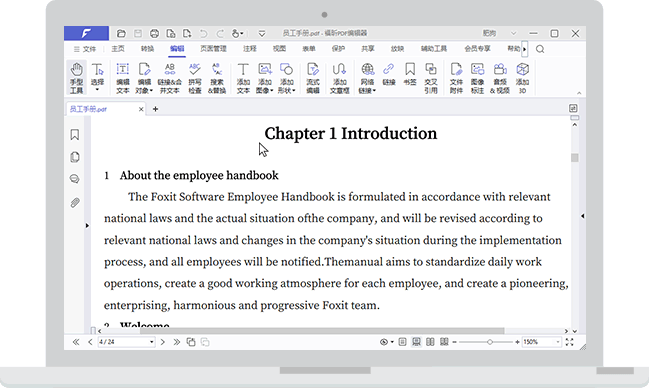Toggle continuous page view mode

tap(416, 342)
